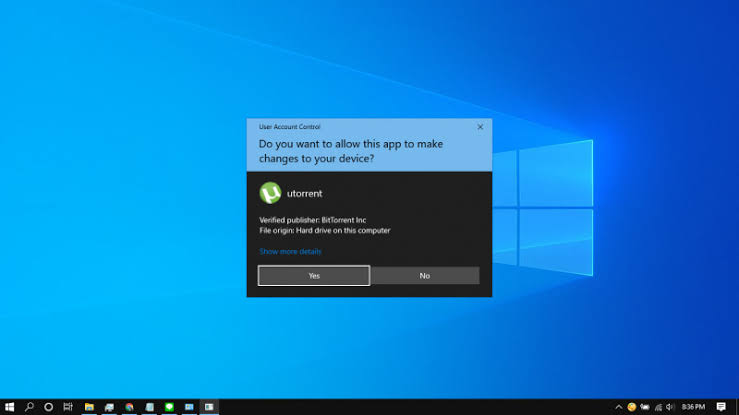Open the network Wi-Fi tray icon
The height and width of the screenshot is (415, 739).
click(658, 407)
